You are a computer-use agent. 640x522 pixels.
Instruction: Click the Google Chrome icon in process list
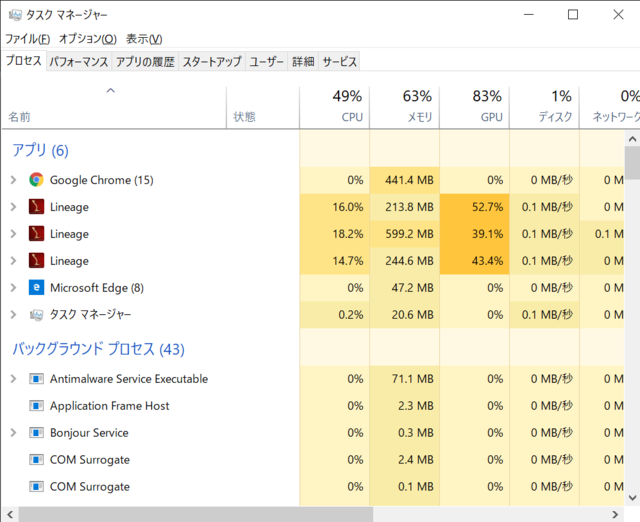pos(36,180)
